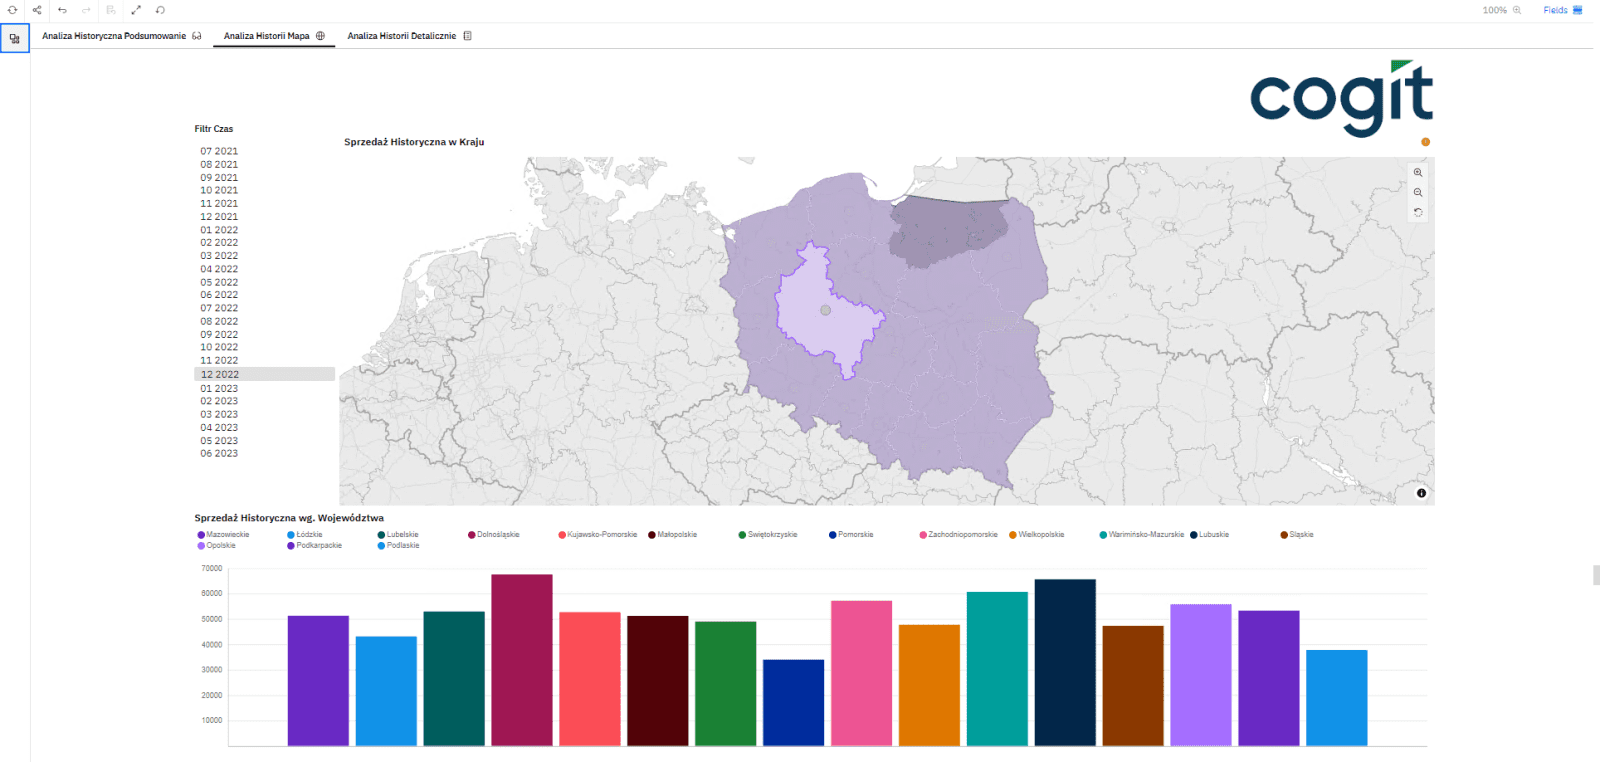Zoom out on the map
The image size is (1600, 762).
tap(1418, 193)
